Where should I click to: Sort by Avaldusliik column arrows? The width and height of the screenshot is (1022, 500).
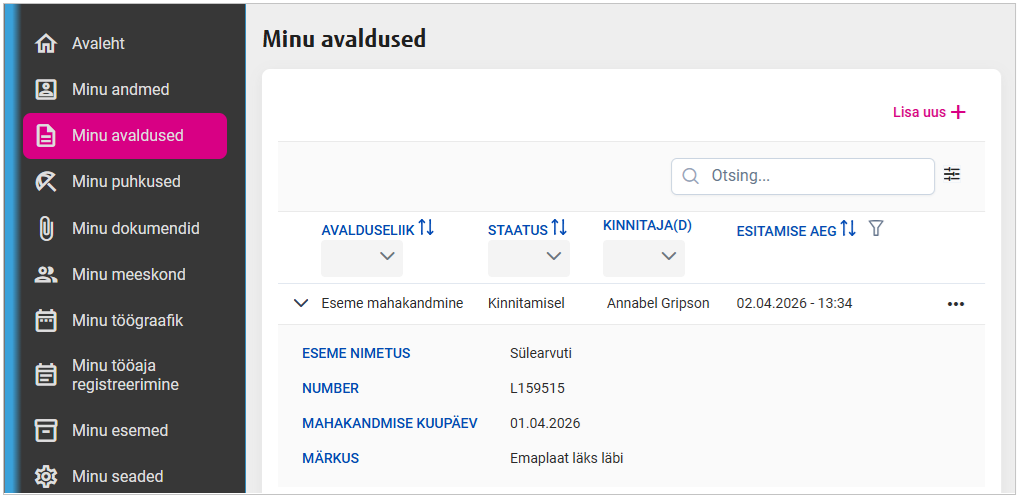click(x=426, y=228)
